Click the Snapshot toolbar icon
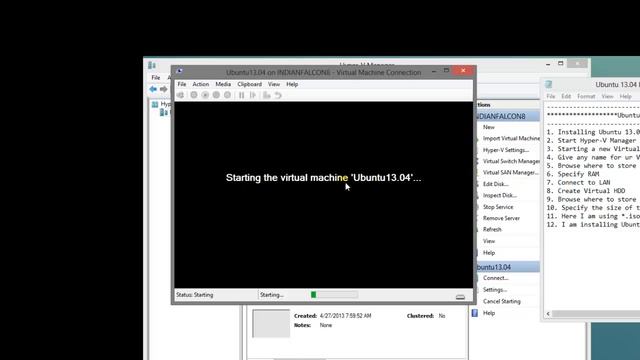This screenshot has height=360, width=640. tap(267, 95)
